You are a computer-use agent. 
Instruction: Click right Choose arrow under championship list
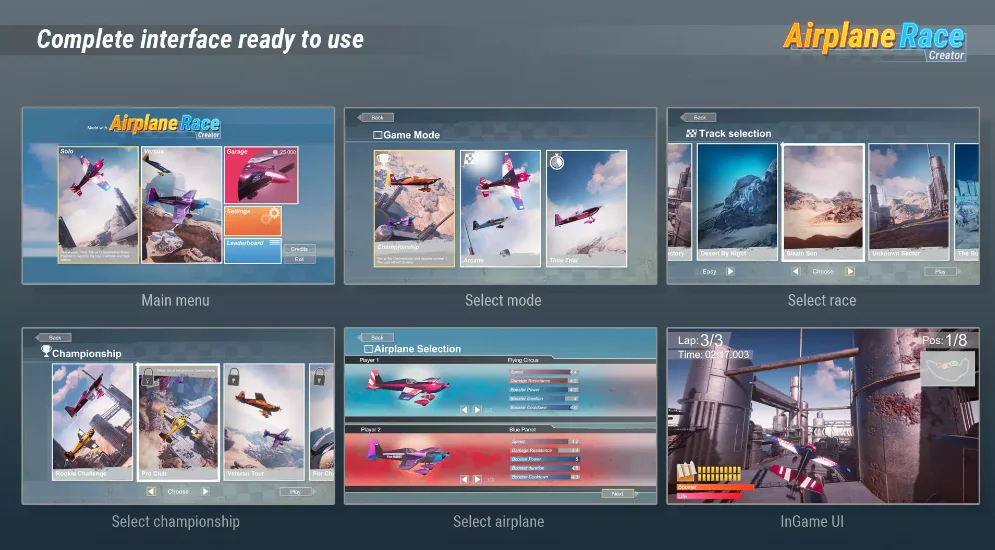tap(205, 492)
